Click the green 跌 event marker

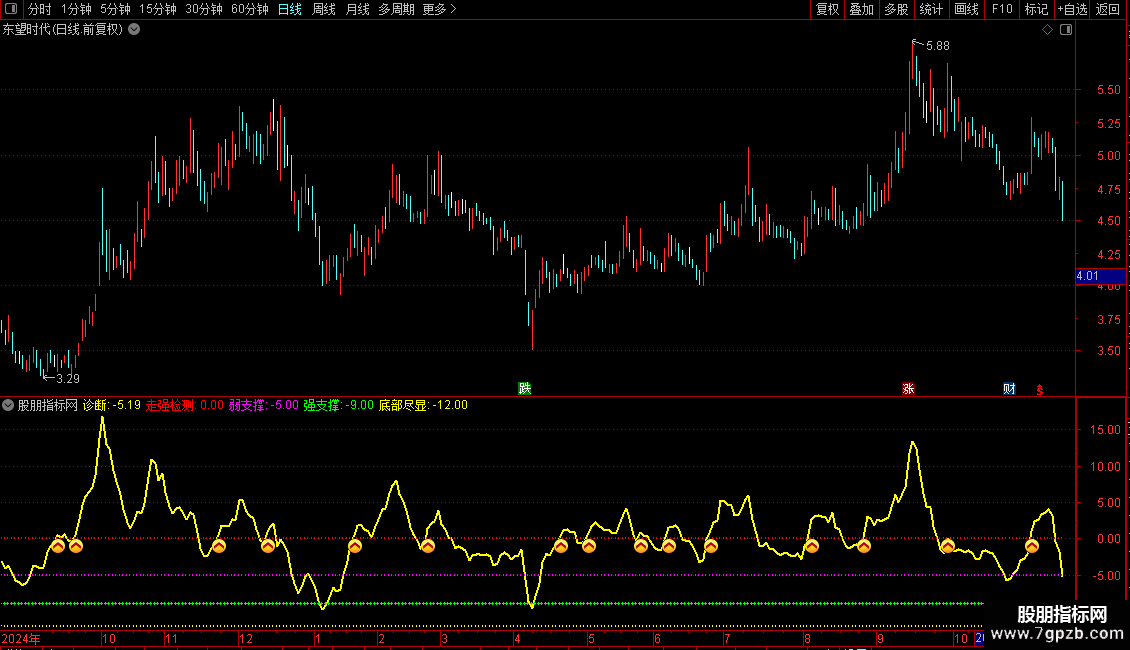525,388
